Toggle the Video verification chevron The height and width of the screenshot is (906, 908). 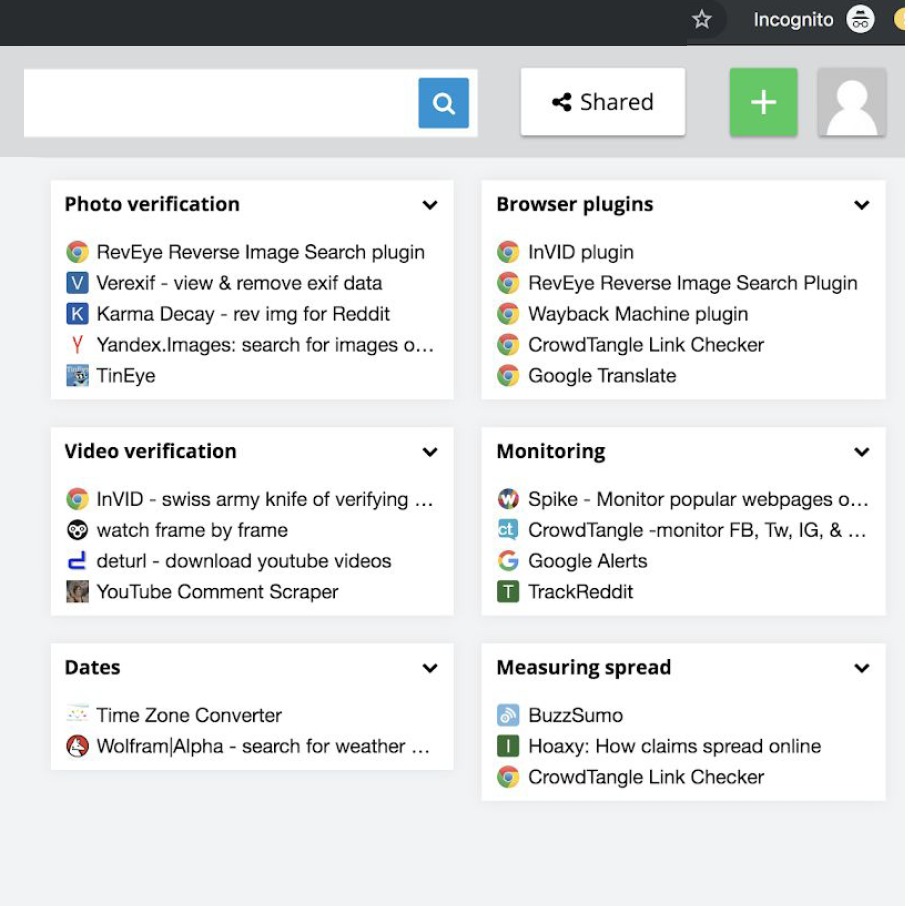pos(430,452)
